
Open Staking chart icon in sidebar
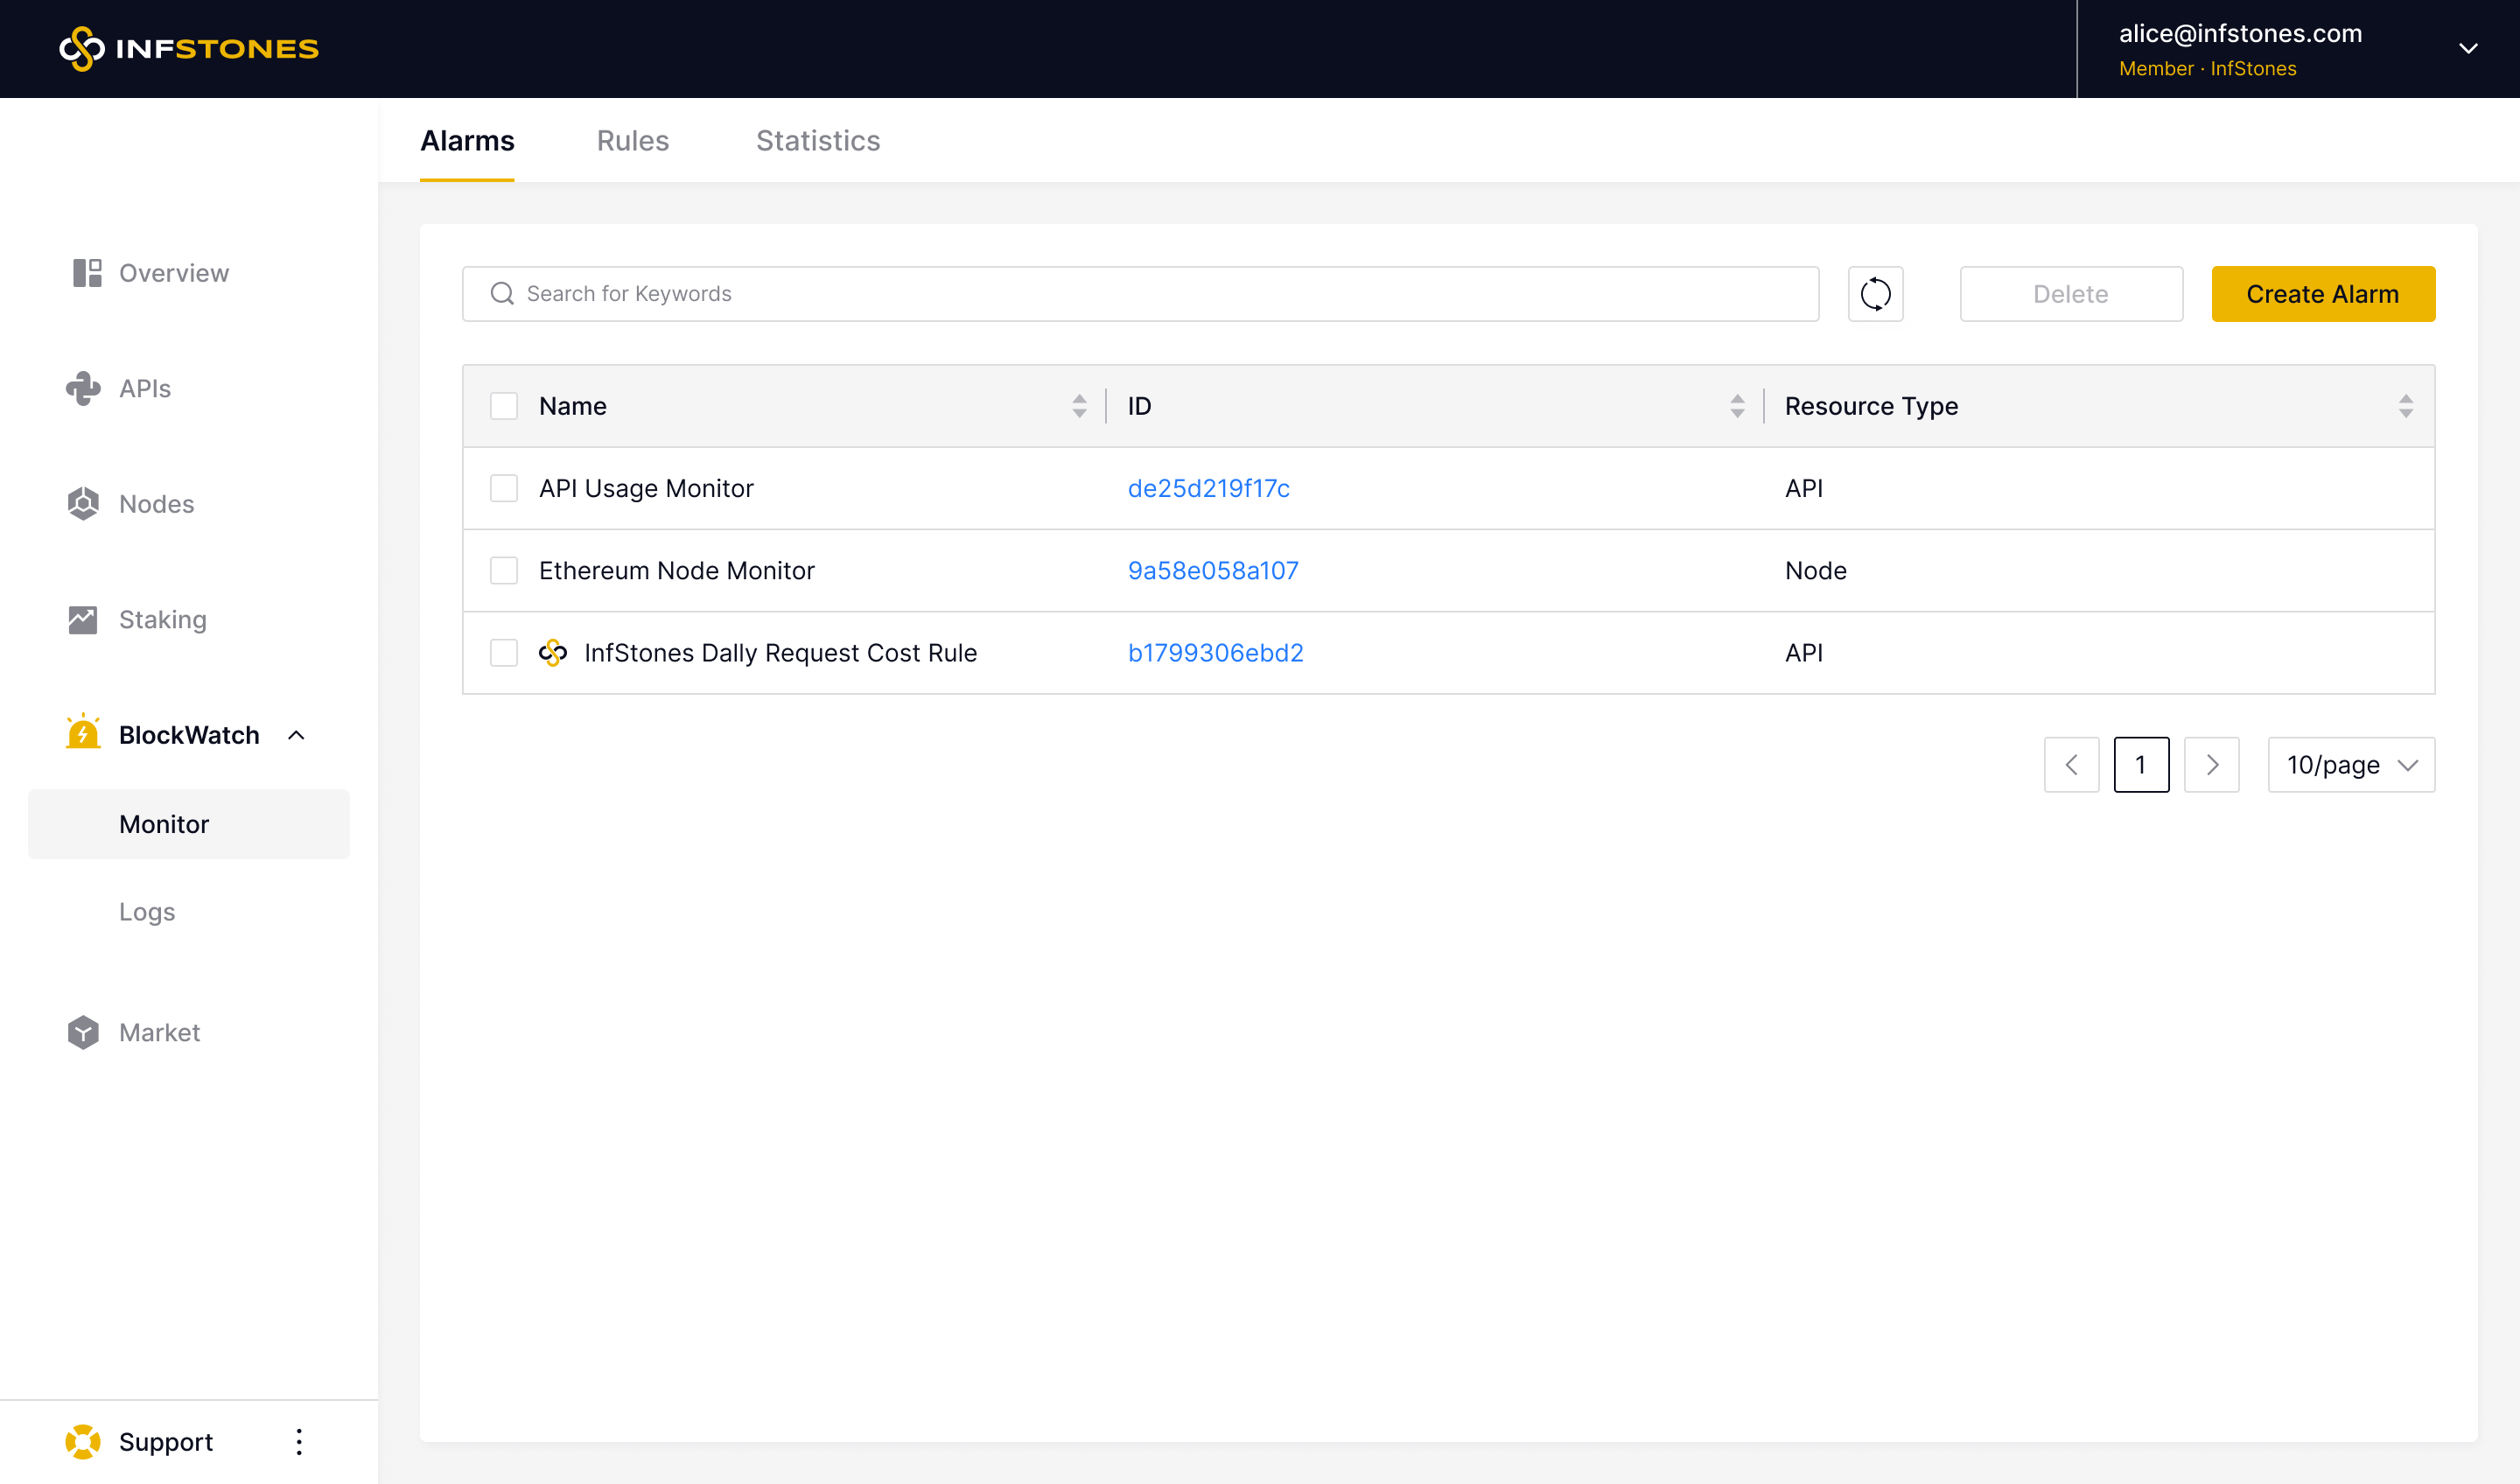83,620
